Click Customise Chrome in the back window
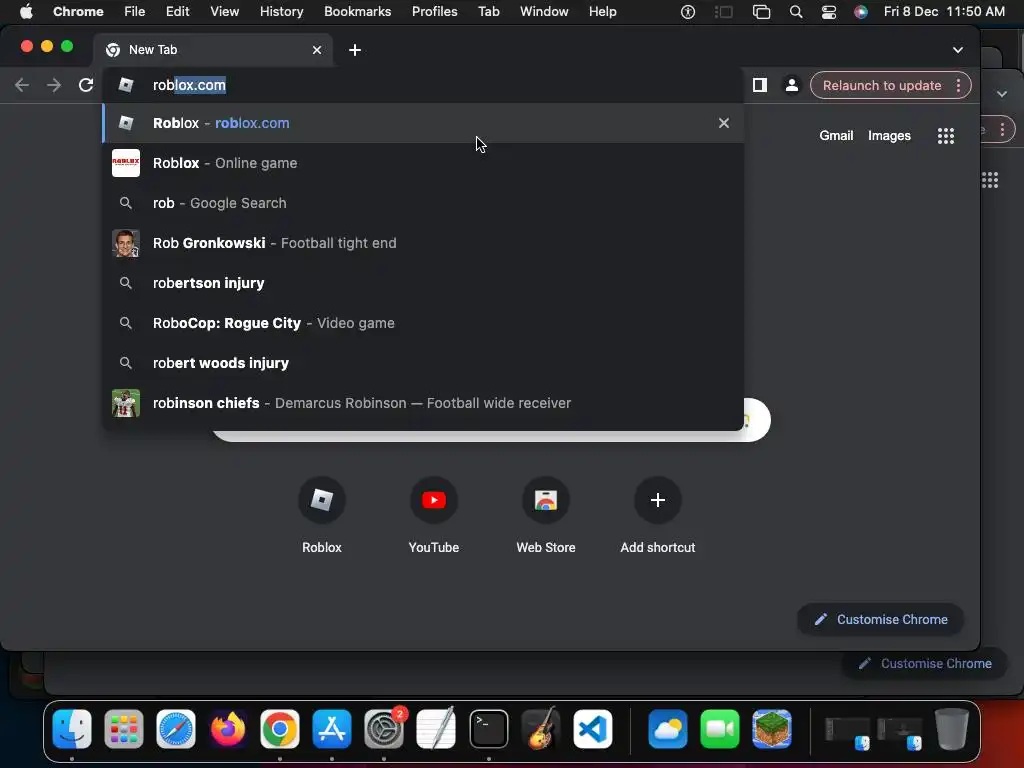 (925, 664)
